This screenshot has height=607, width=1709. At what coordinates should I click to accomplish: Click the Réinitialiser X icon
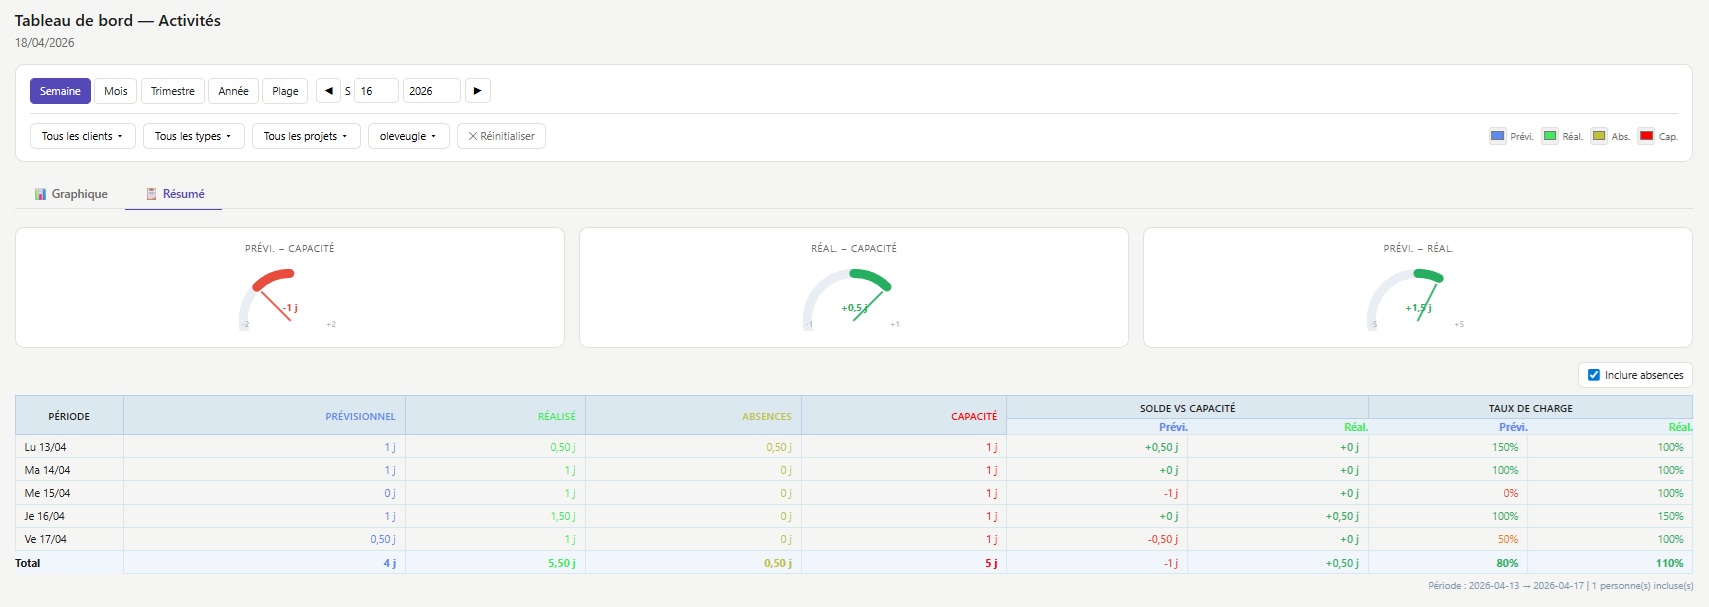pyautogui.click(x=473, y=136)
